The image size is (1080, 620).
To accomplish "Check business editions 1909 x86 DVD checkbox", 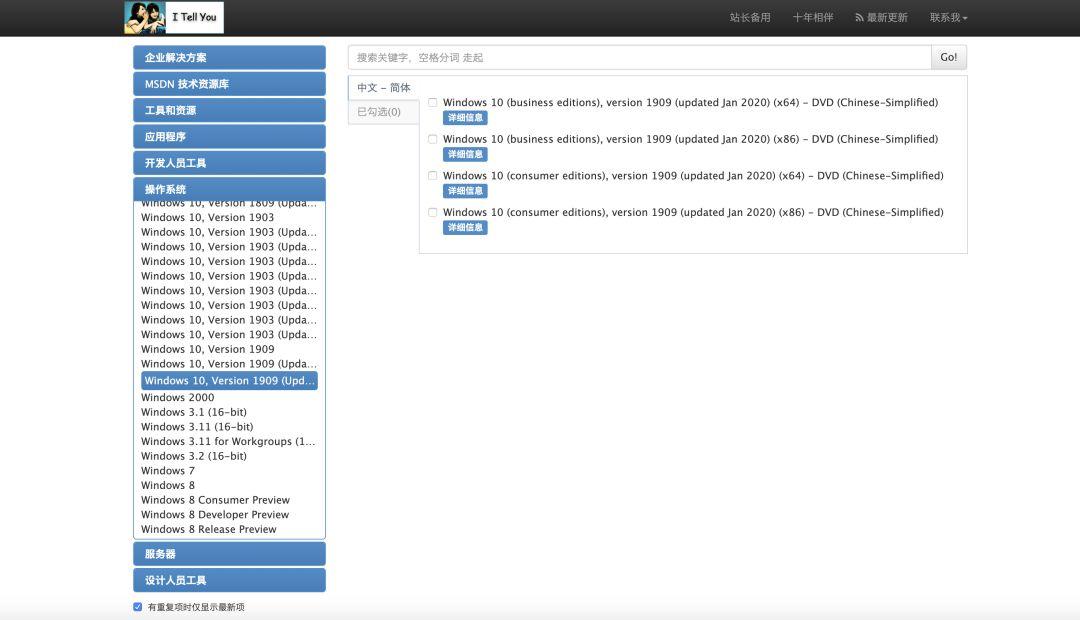I will [x=433, y=139].
